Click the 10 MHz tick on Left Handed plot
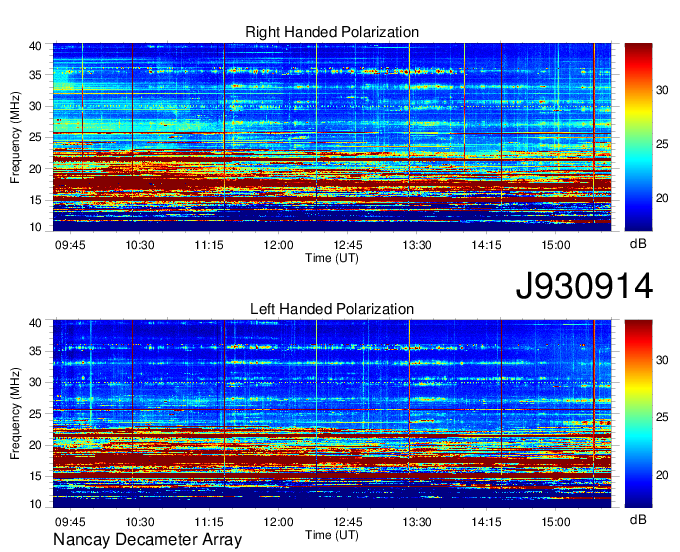680x552 pixels. pyautogui.click(x=35, y=504)
